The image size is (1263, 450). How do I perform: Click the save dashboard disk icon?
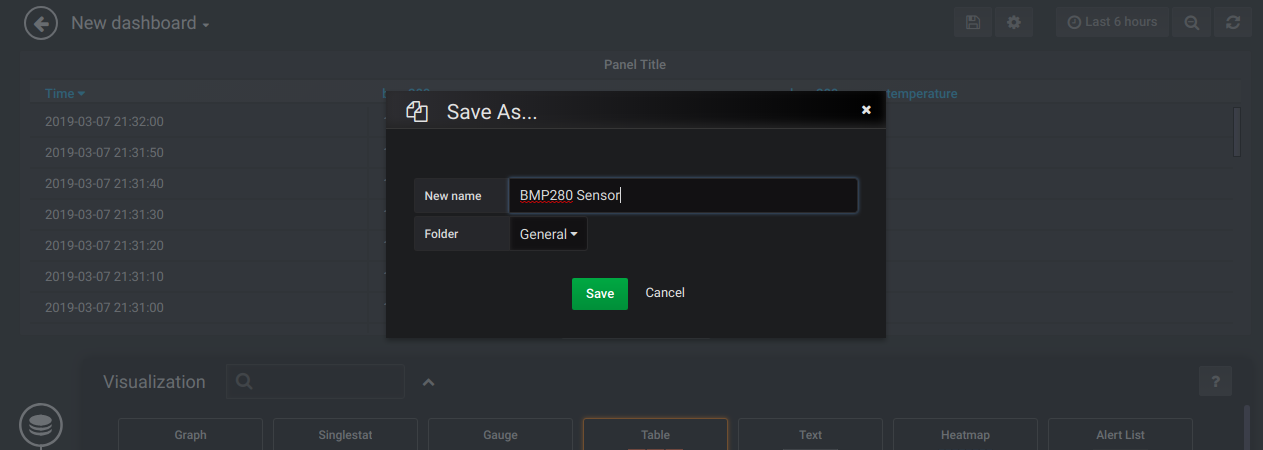973,22
